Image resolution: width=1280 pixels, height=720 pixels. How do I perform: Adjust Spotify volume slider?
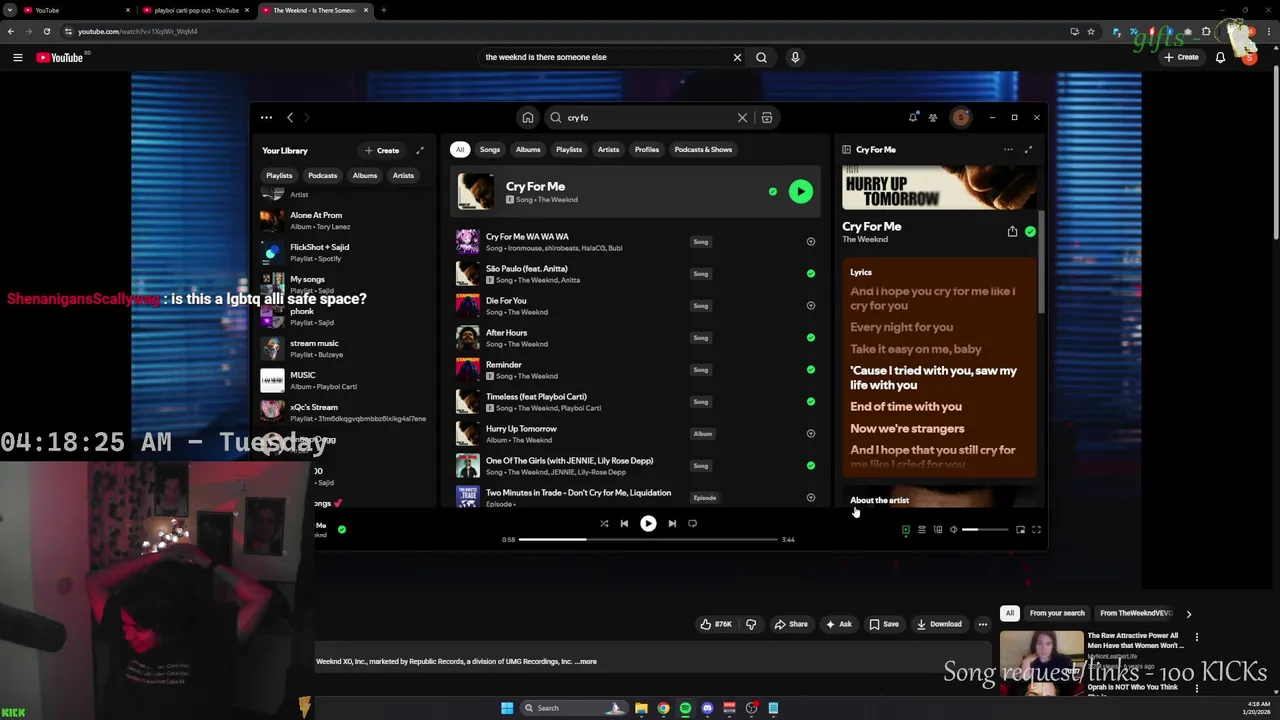pos(985,530)
